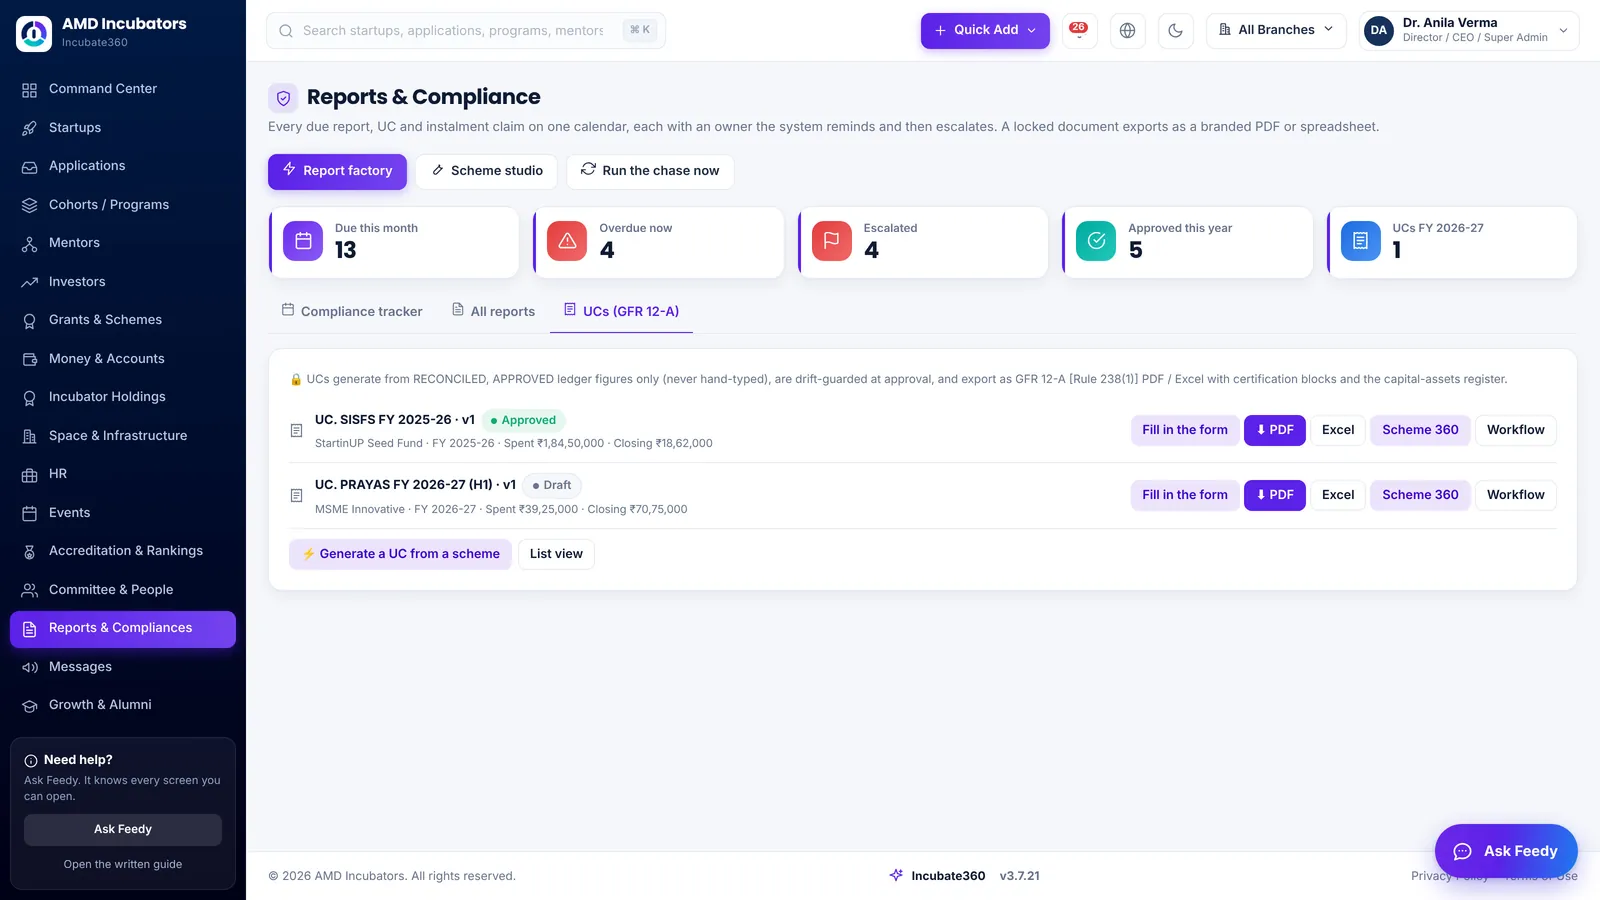Click the Ask Feedy sidebar button

pos(123,829)
